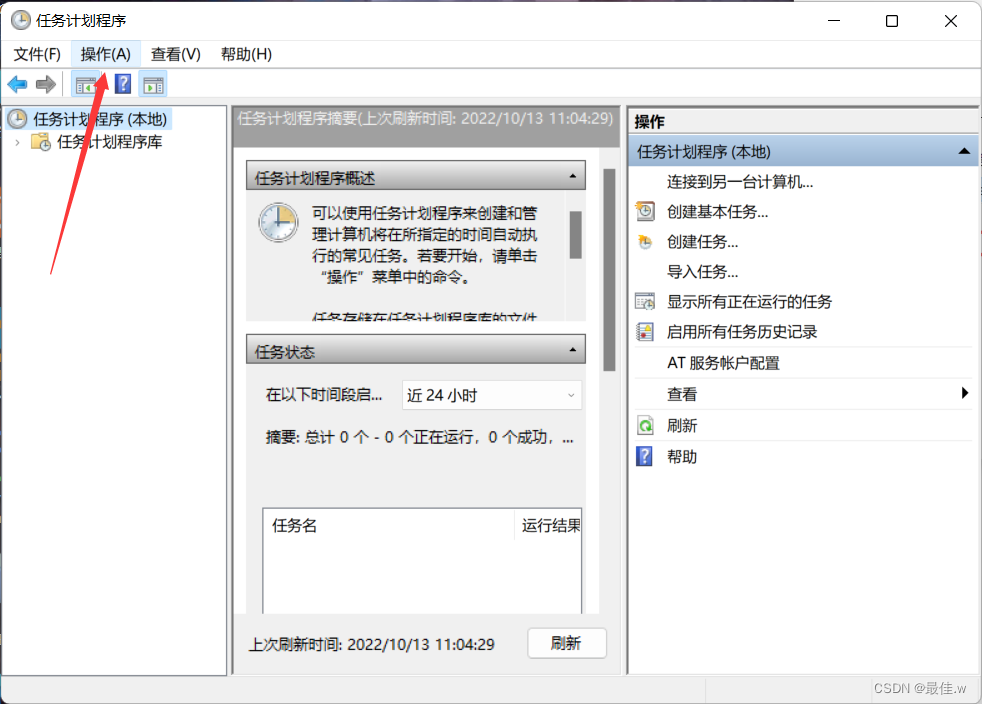Click the 刷新 button at the bottom

click(567, 643)
